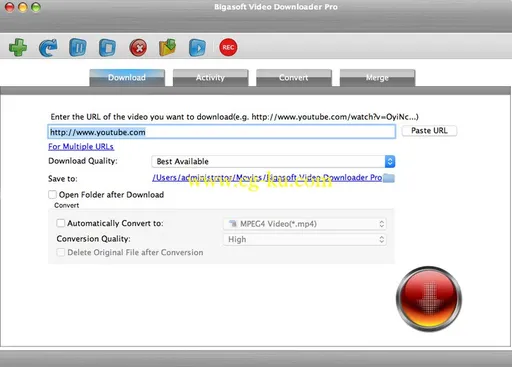Close window with the red traffic light button
This screenshot has width=512, height=367.
[10, 7]
